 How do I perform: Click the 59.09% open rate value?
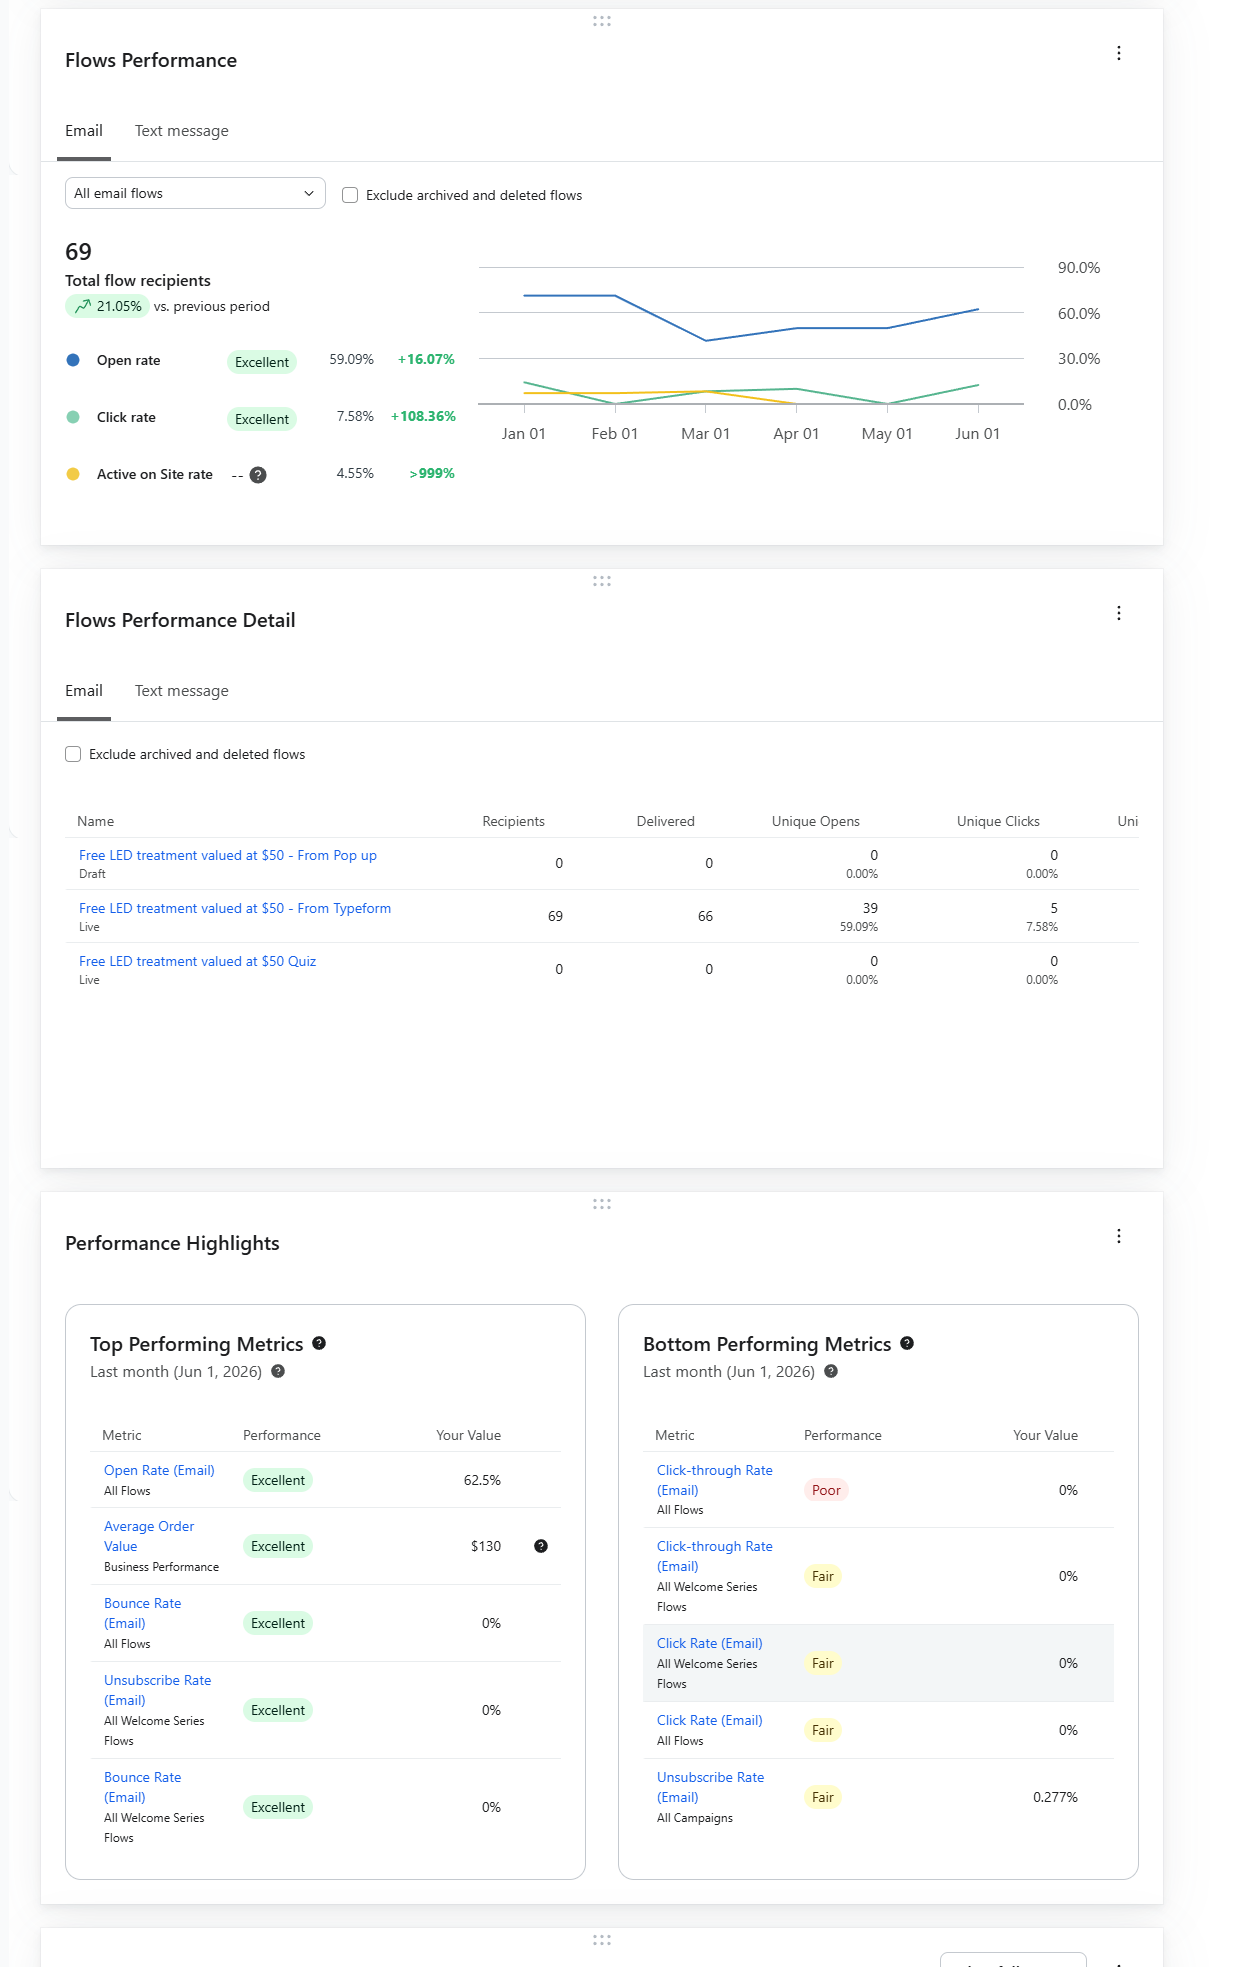pyautogui.click(x=351, y=359)
